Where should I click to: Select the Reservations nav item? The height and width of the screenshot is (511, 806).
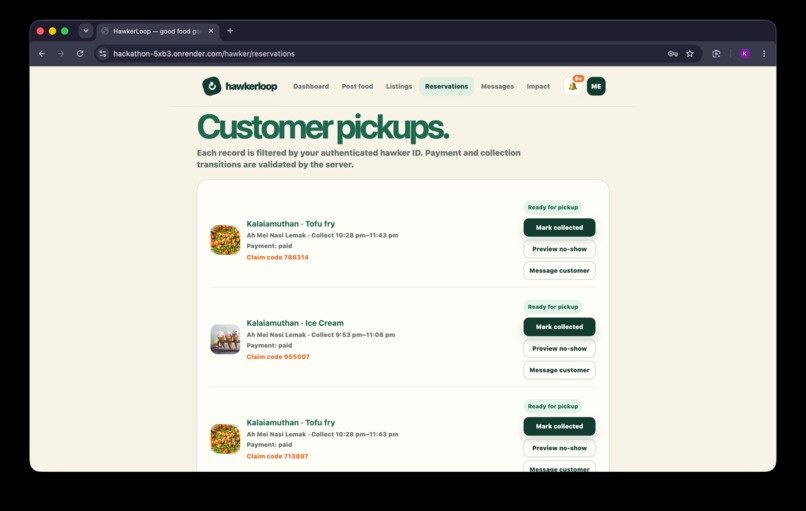(x=446, y=86)
